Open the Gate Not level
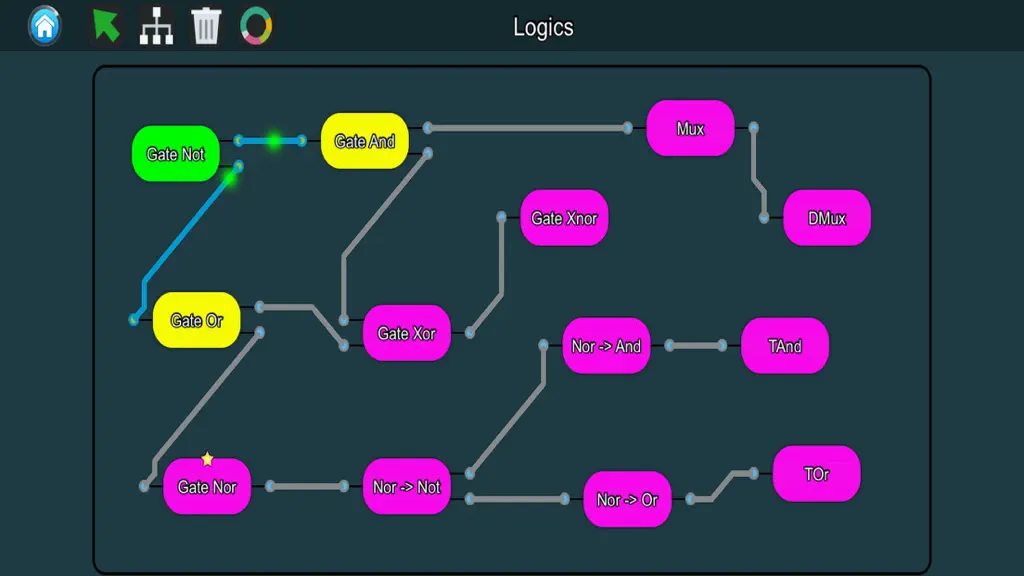1024x576 pixels. [176, 153]
